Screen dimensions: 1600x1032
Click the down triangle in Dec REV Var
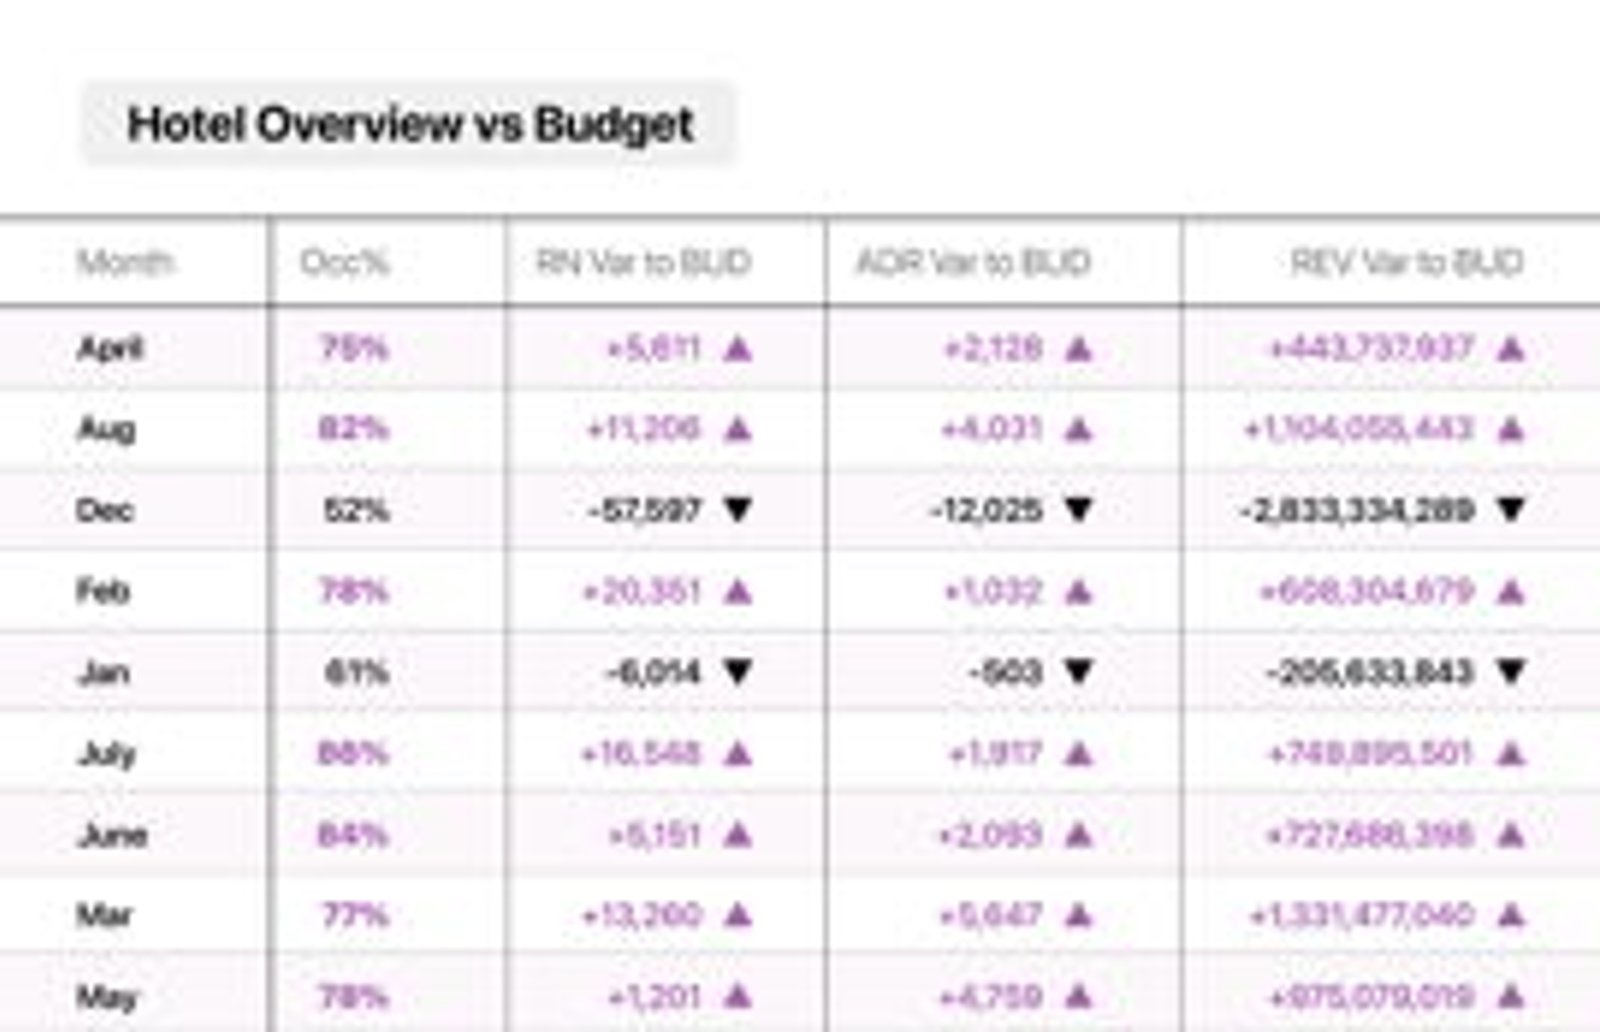[1511, 510]
